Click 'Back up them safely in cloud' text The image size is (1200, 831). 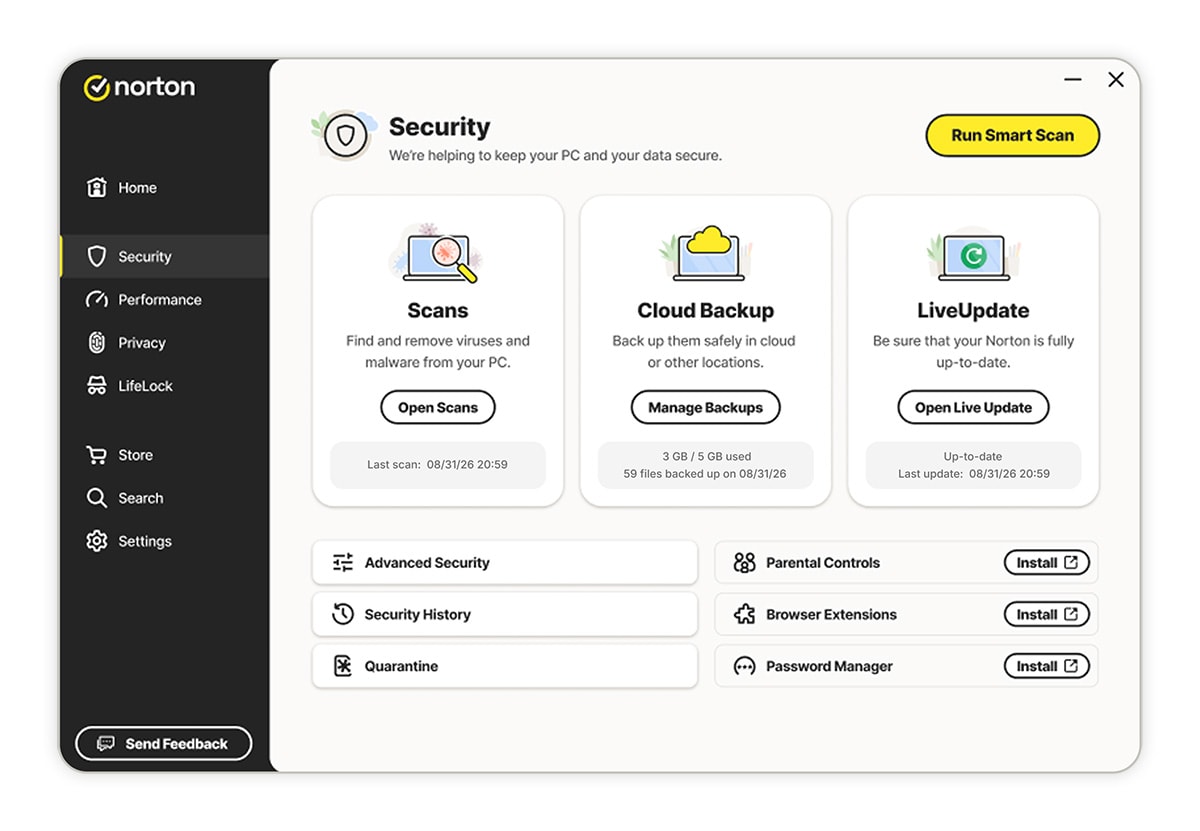[x=704, y=351]
